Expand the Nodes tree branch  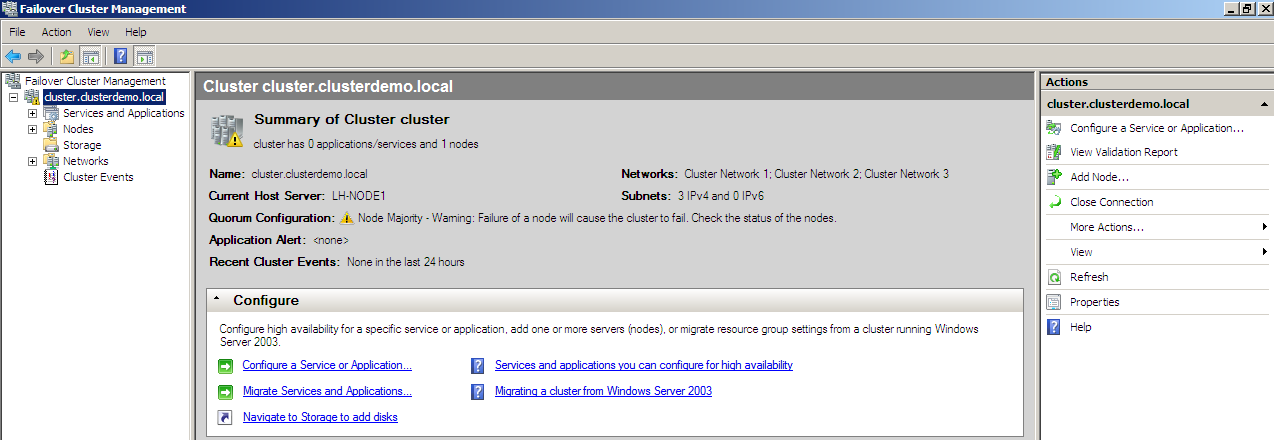pyautogui.click(x=32, y=129)
